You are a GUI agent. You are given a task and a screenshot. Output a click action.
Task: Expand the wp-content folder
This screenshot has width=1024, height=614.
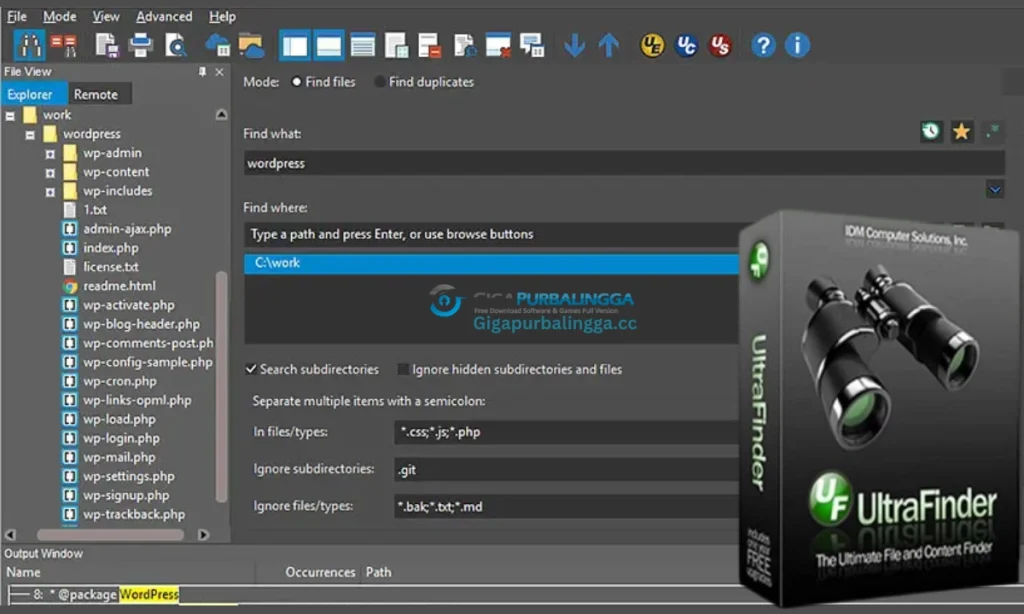[x=50, y=173]
